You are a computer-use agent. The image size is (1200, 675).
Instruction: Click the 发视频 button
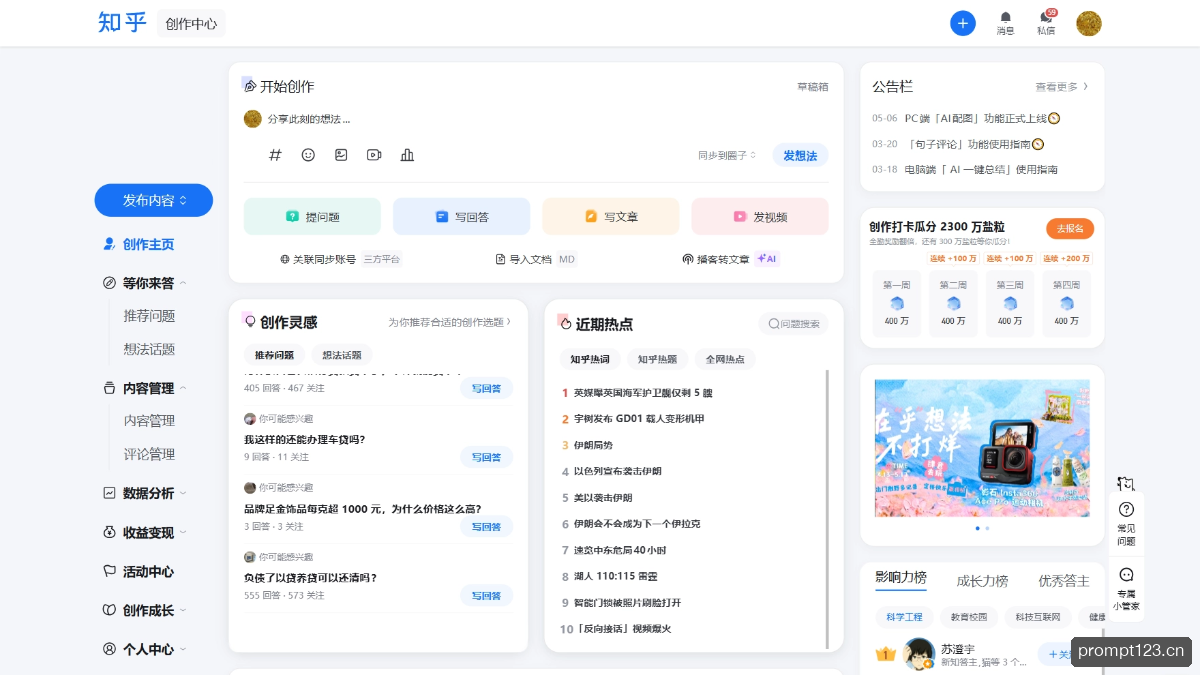760,216
